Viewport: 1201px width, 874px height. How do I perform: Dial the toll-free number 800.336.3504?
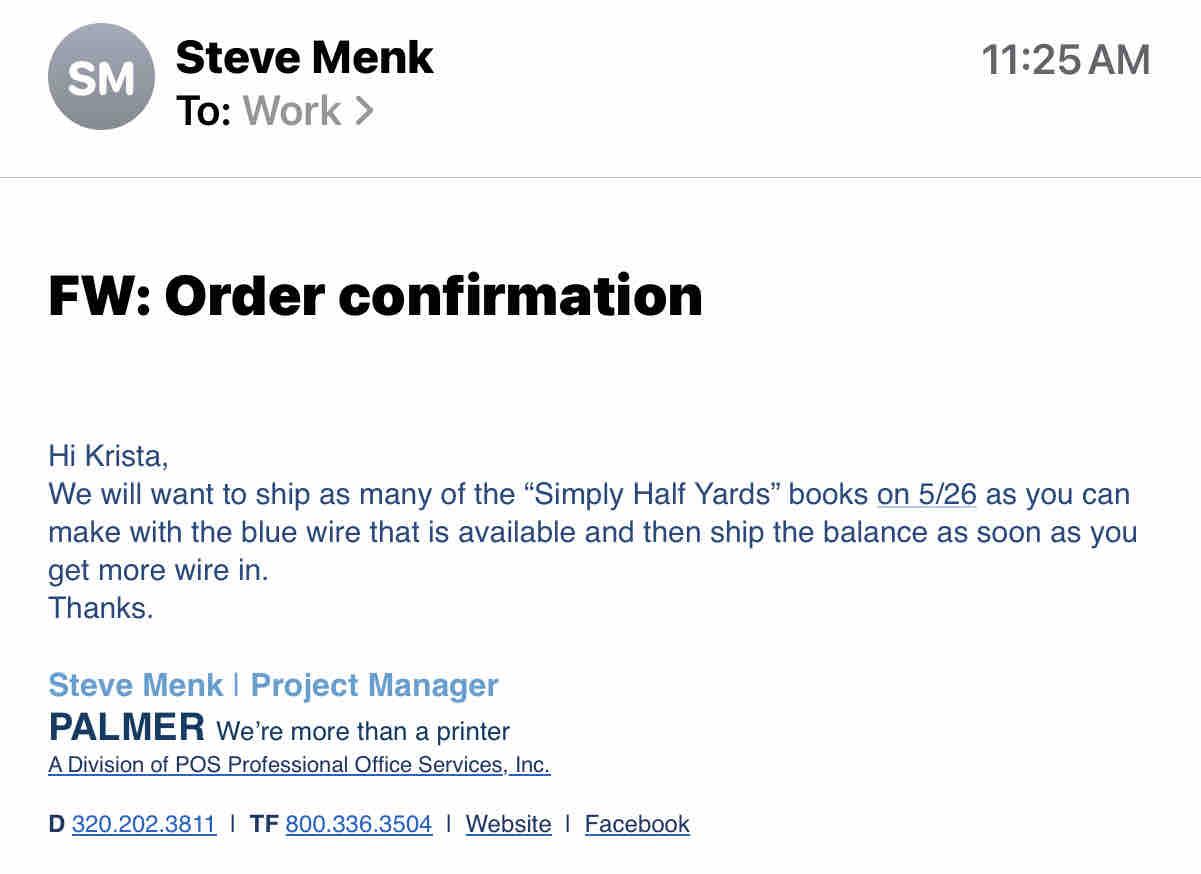359,824
